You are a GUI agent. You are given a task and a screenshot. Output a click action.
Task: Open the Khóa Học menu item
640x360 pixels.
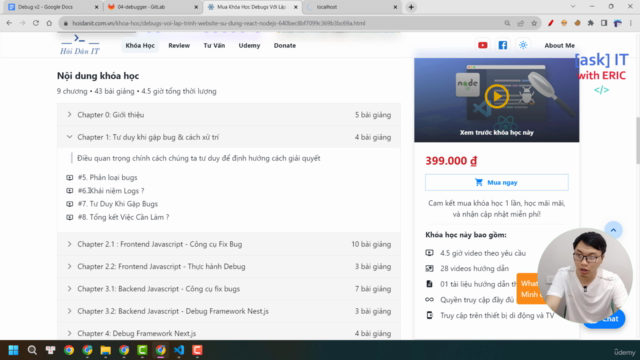click(x=140, y=45)
